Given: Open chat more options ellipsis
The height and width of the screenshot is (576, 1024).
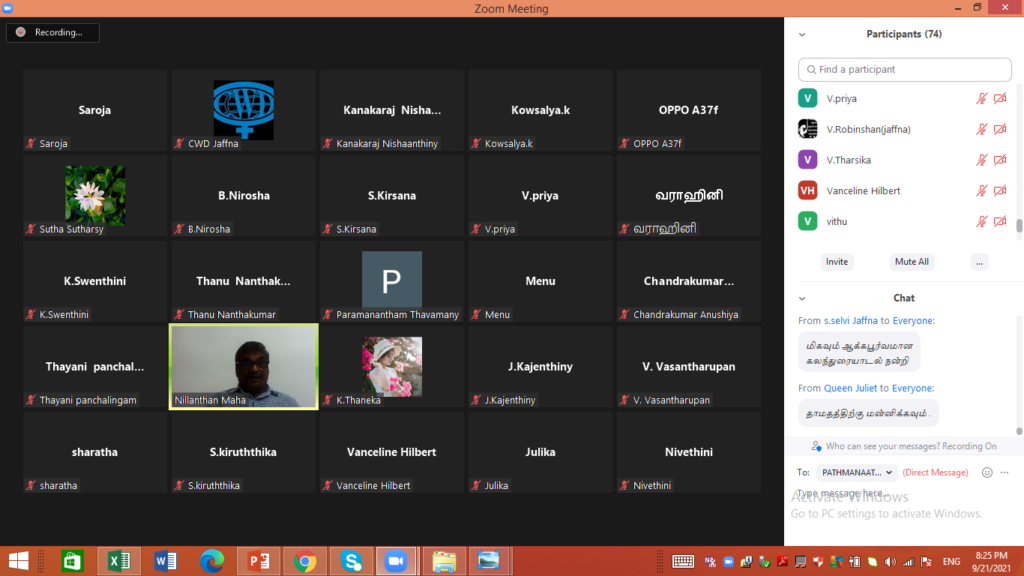Looking at the screenshot, I should pyautogui.click(x=1004, y=472).
